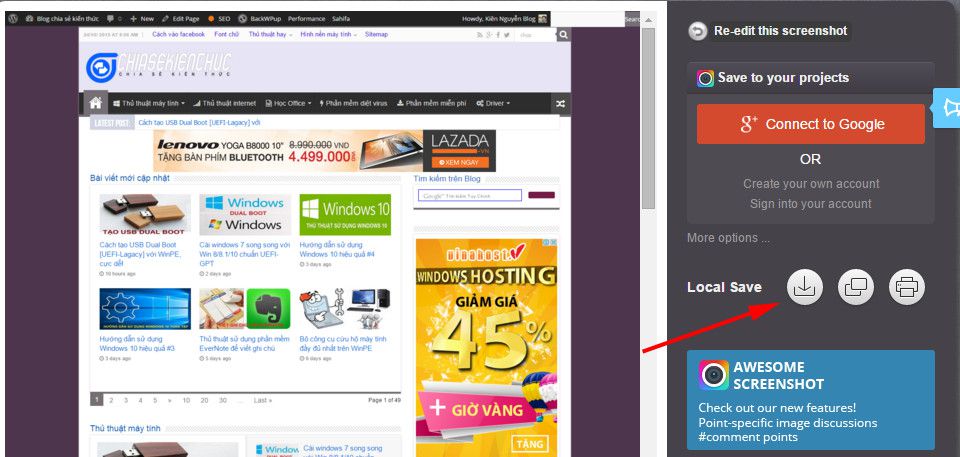Click the preview vertical scrollbar thumb
The width and height of the screenshot is (960, 457).
(648, 118)
